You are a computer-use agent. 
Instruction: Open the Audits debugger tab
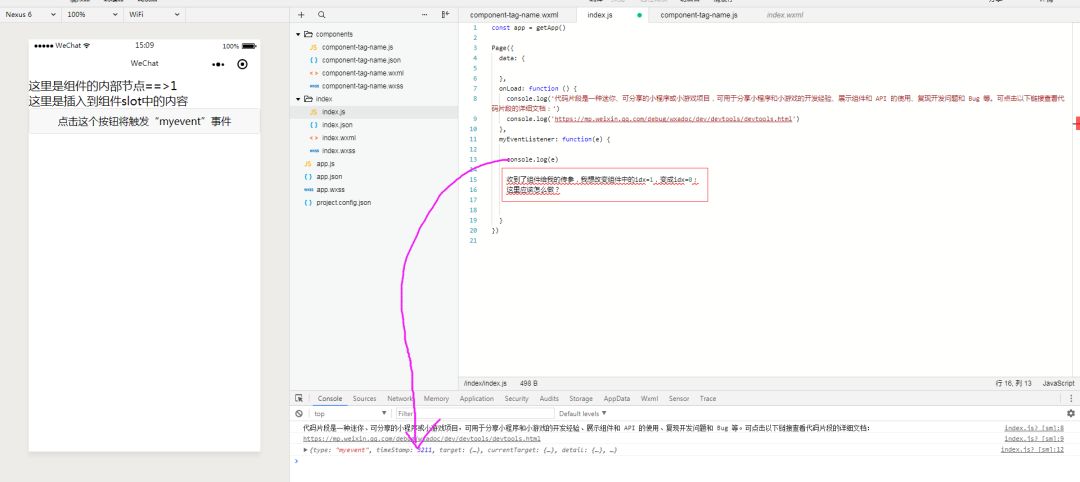tap(549, 399)
